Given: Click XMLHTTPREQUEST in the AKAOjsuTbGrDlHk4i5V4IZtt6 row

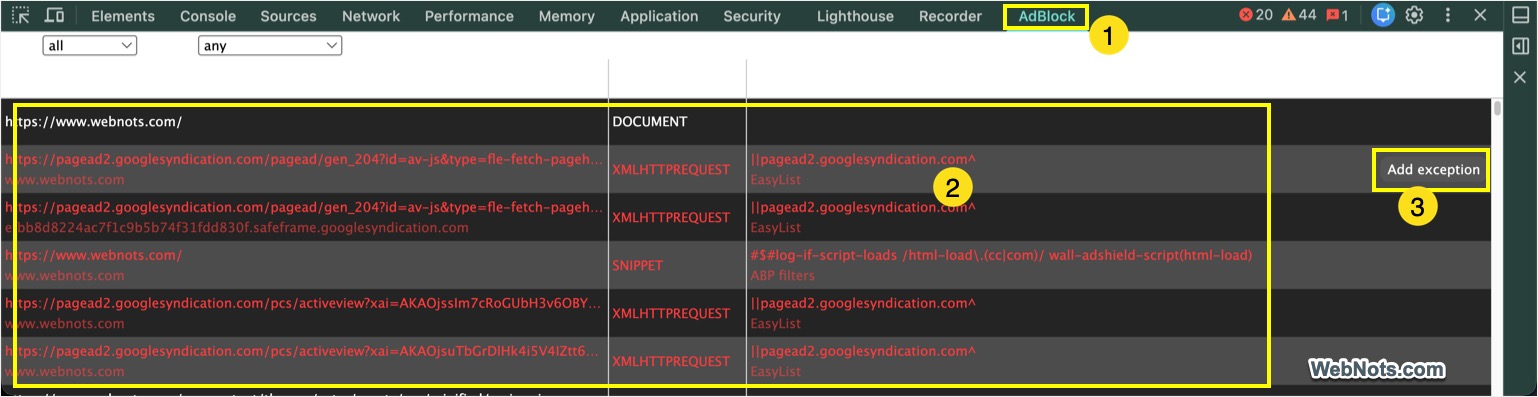Looking at the screenshot, I should pos(671,362).
